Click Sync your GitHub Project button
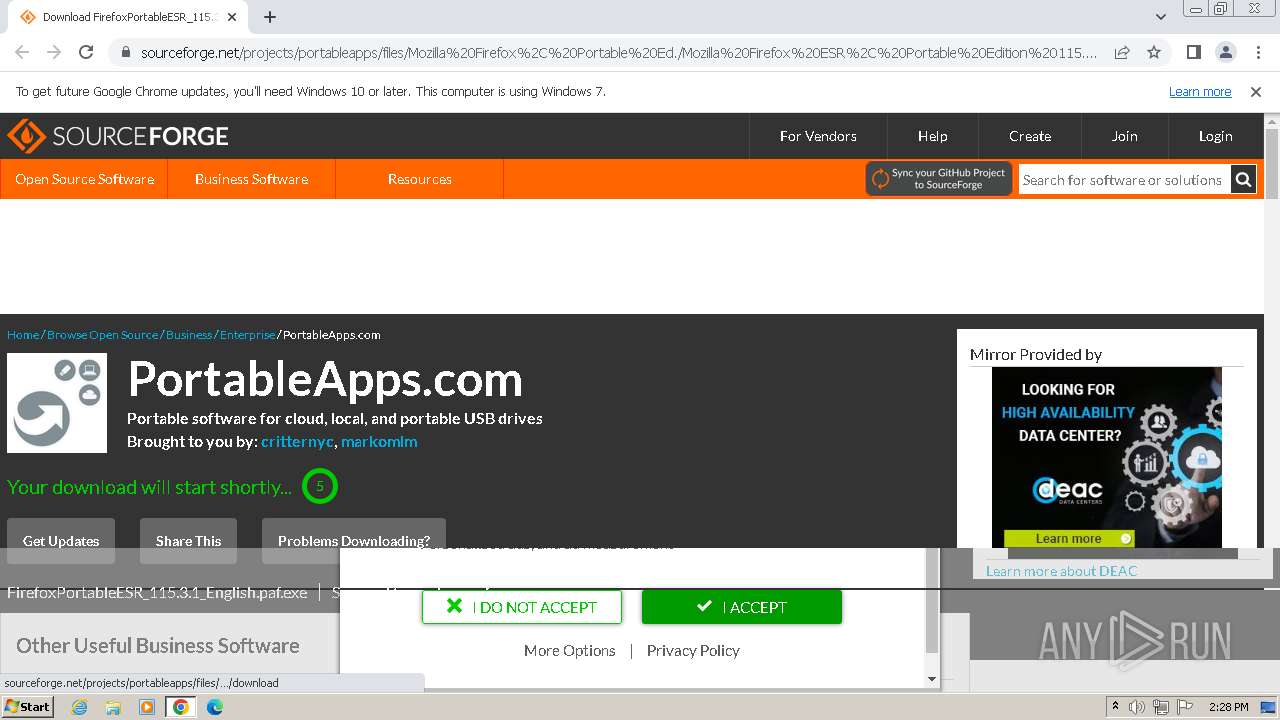The height and width of the screenshot is (720, 1280). pyautogui.click(x=939, y=179)
